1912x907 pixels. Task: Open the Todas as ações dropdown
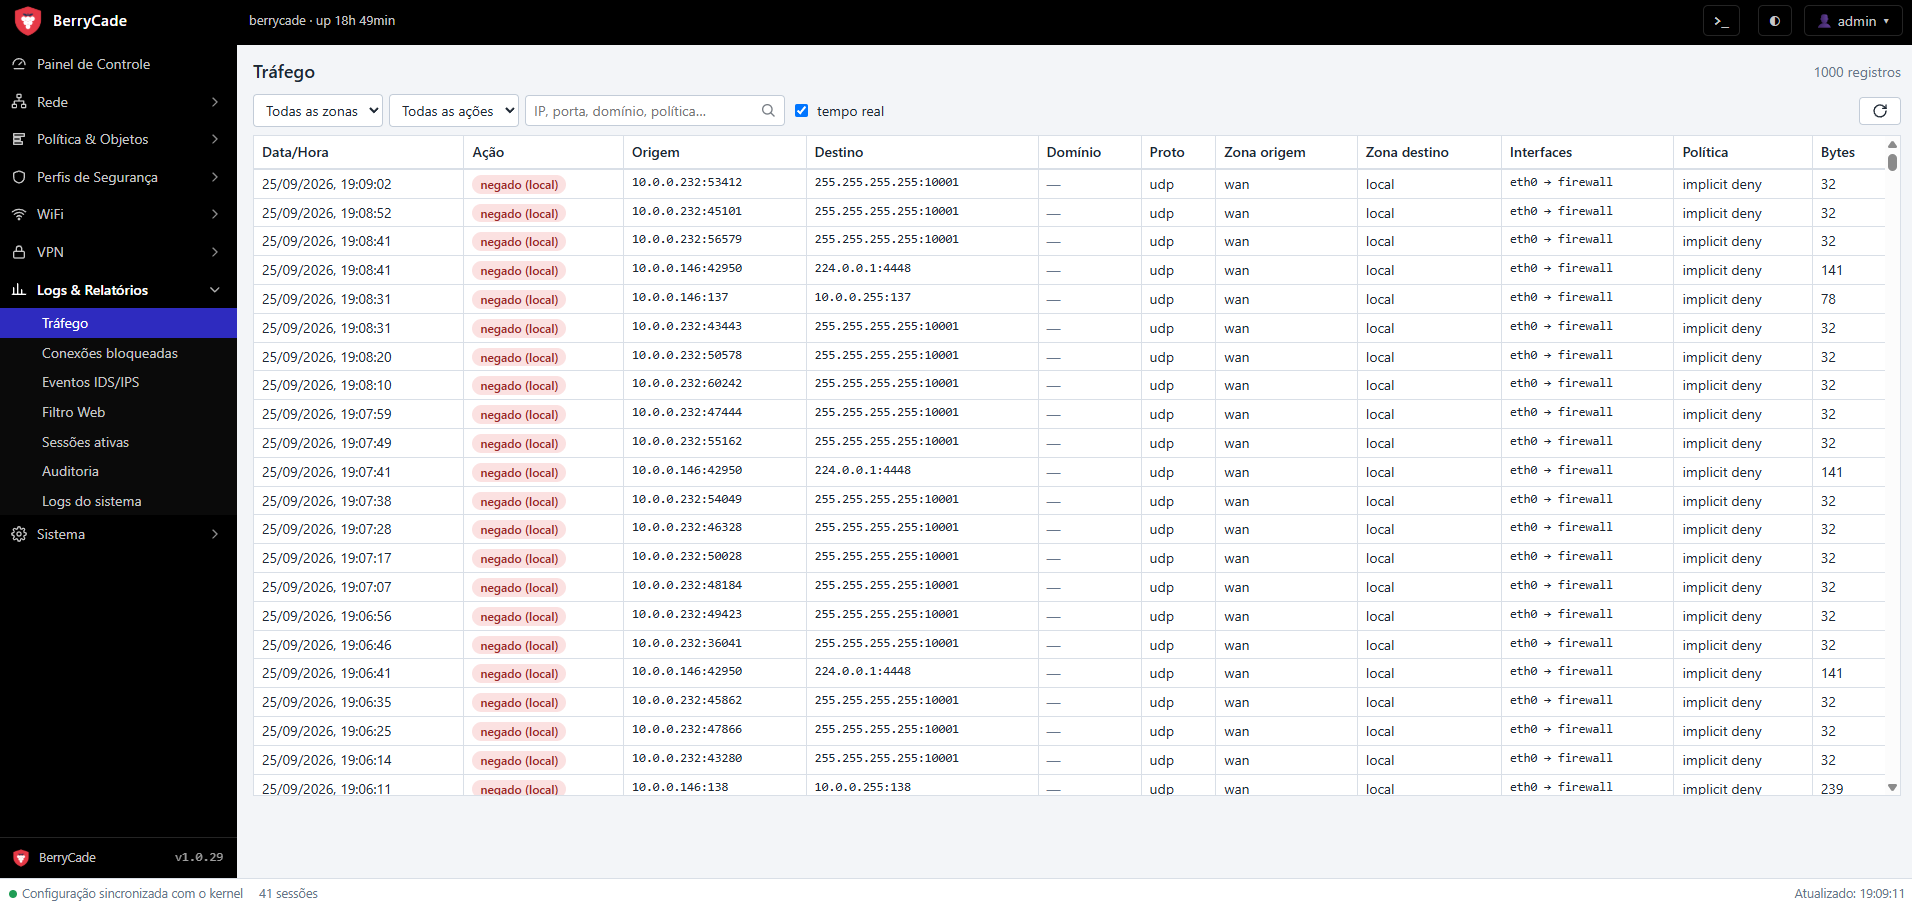[454, 111]
